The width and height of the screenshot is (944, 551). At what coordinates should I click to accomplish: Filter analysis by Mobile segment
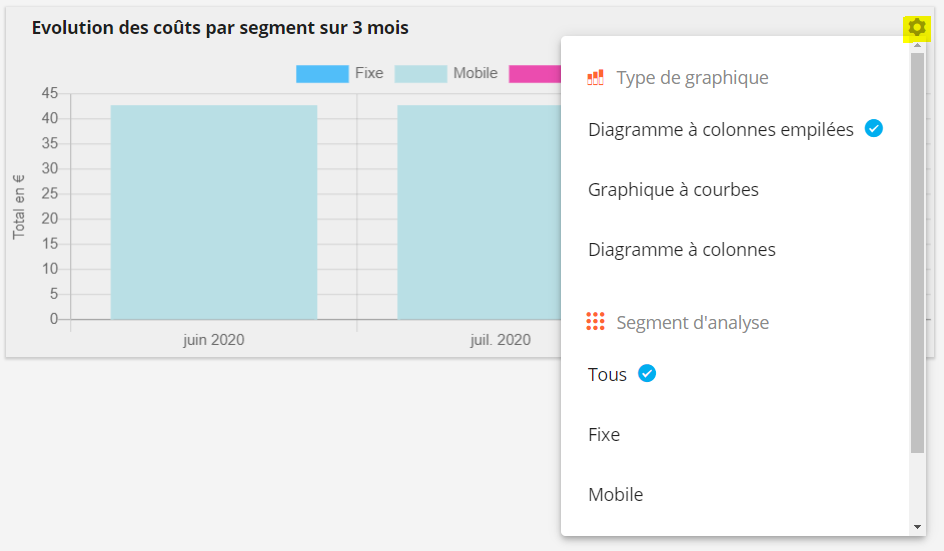coord(615,495)
